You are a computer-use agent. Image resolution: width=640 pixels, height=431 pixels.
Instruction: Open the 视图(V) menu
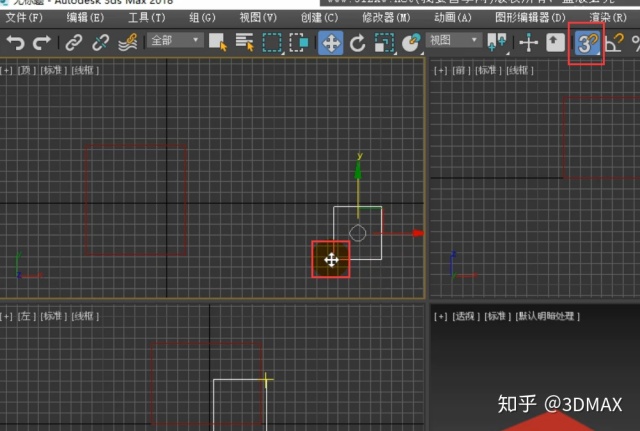pyautogui.click(x=258, y=18)
